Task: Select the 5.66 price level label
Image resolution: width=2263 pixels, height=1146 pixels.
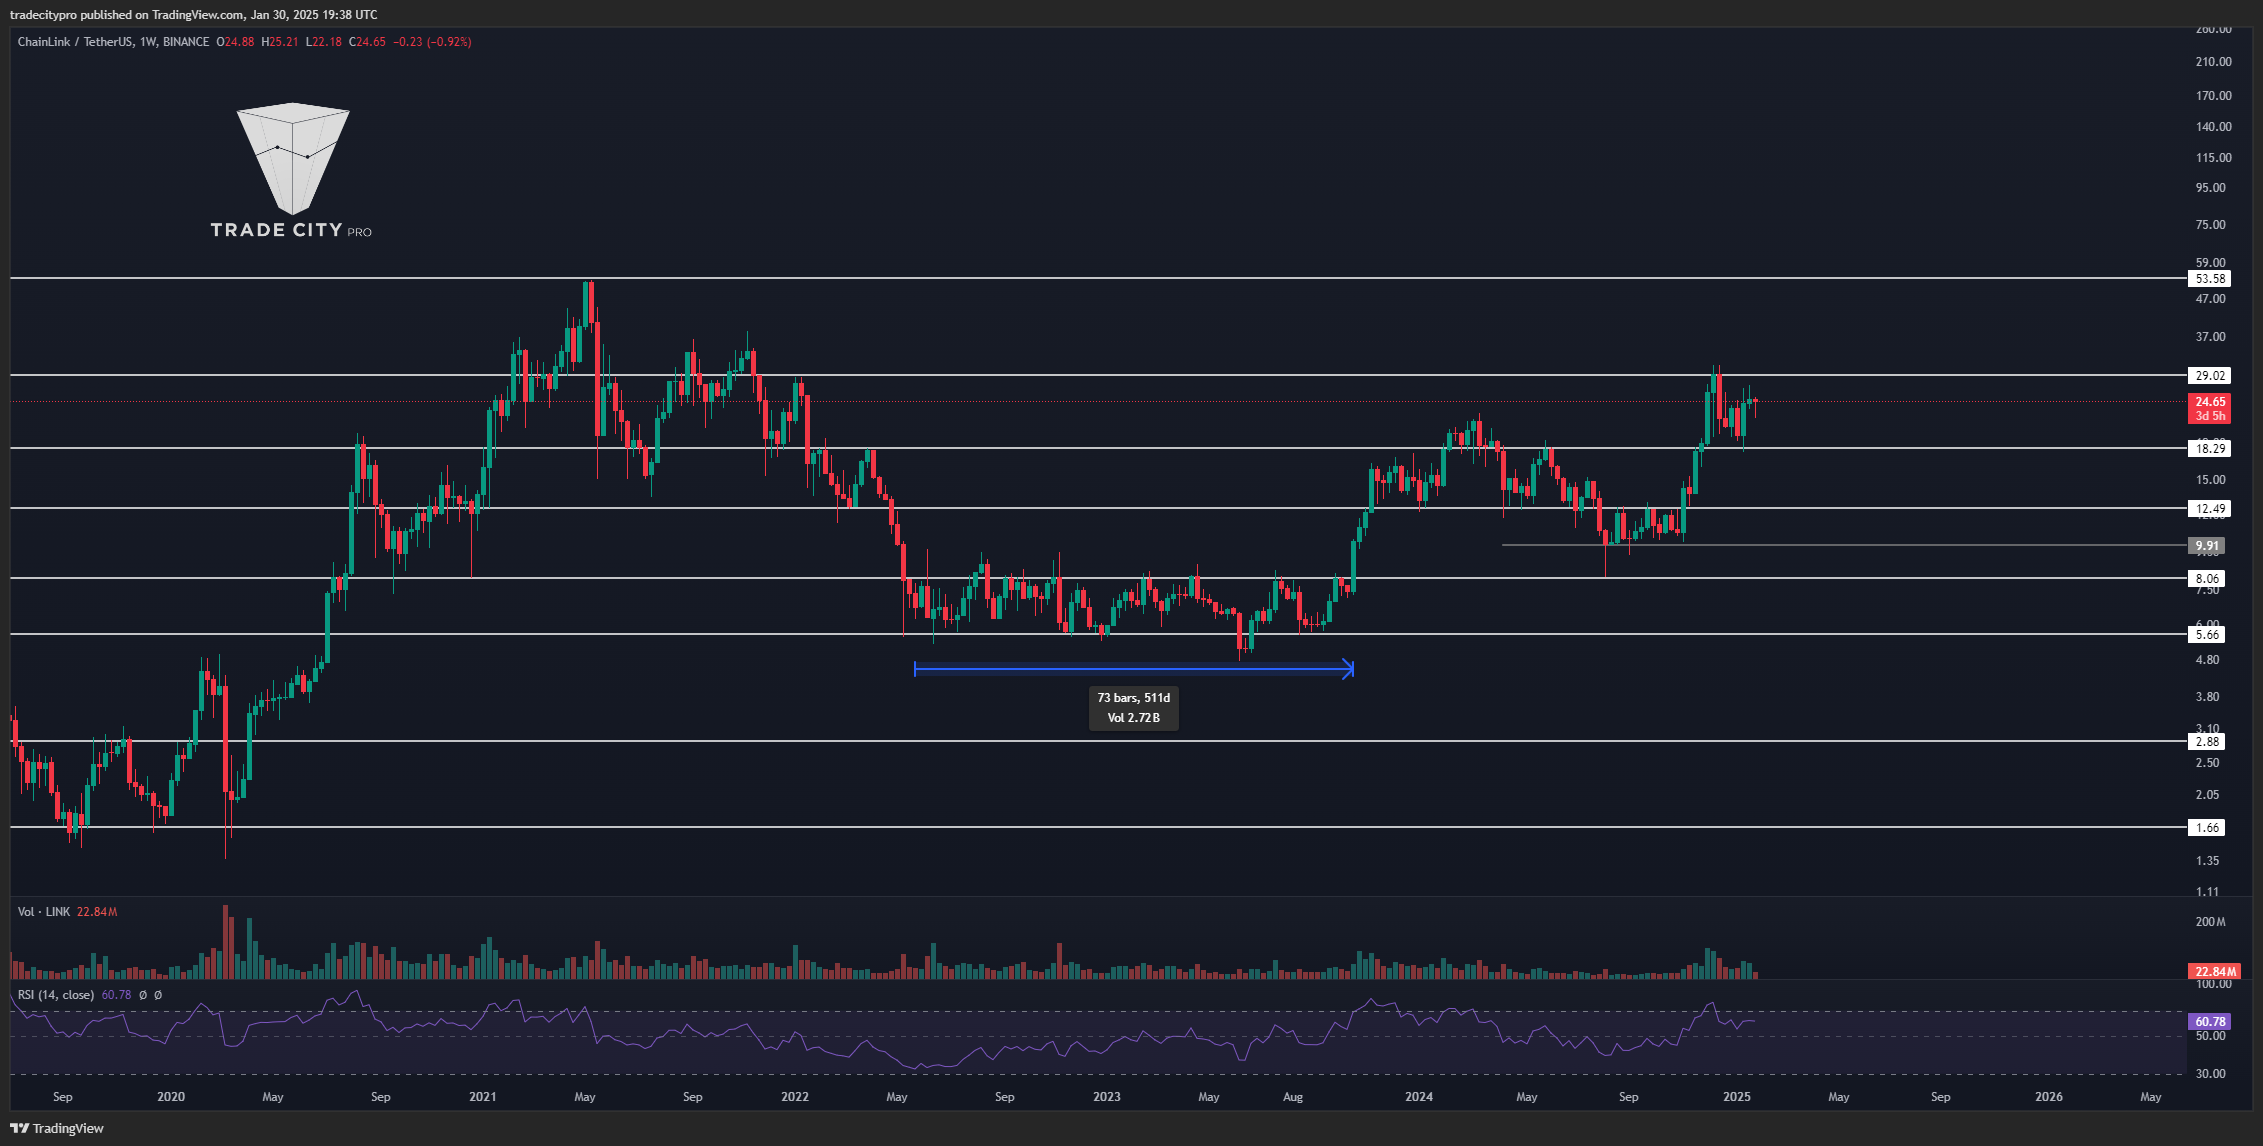Action: tap(2207, 635)
